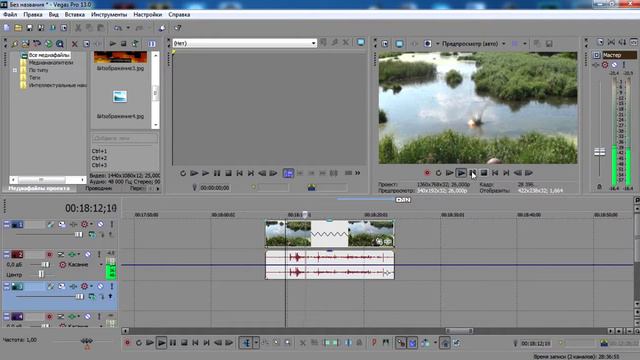Image resolution: width=640 pixels, height=360 pixels.
Task: Start media preview in Project Media toolbar
Action: click(113, 44)
